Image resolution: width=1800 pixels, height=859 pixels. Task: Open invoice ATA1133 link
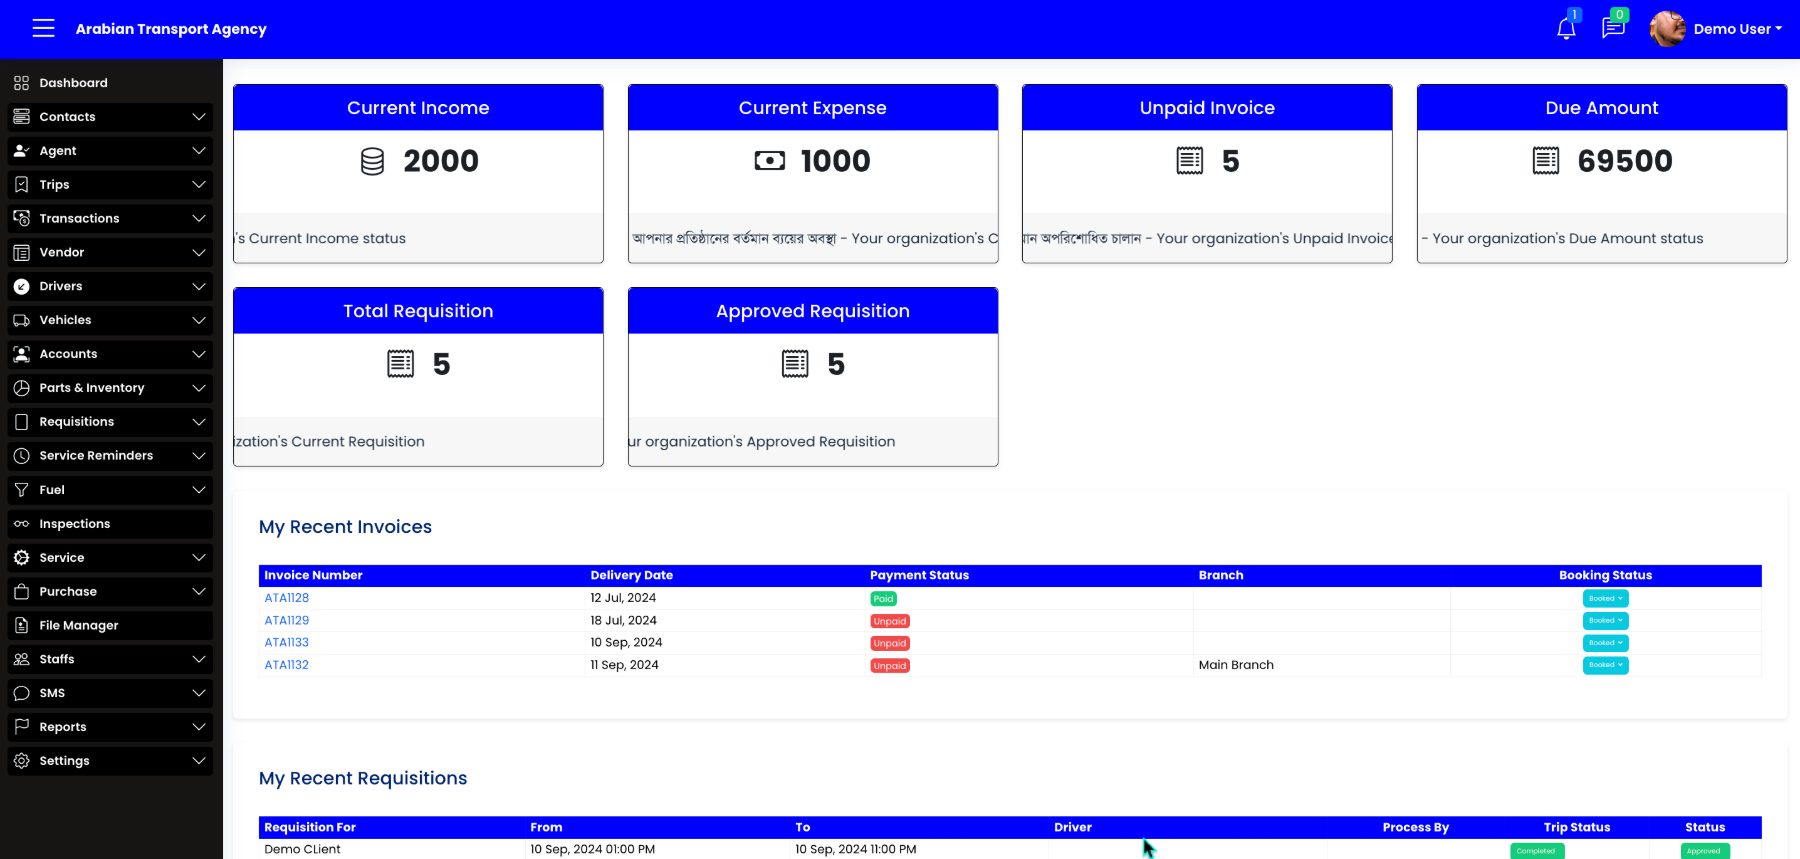tap(287, 642)
